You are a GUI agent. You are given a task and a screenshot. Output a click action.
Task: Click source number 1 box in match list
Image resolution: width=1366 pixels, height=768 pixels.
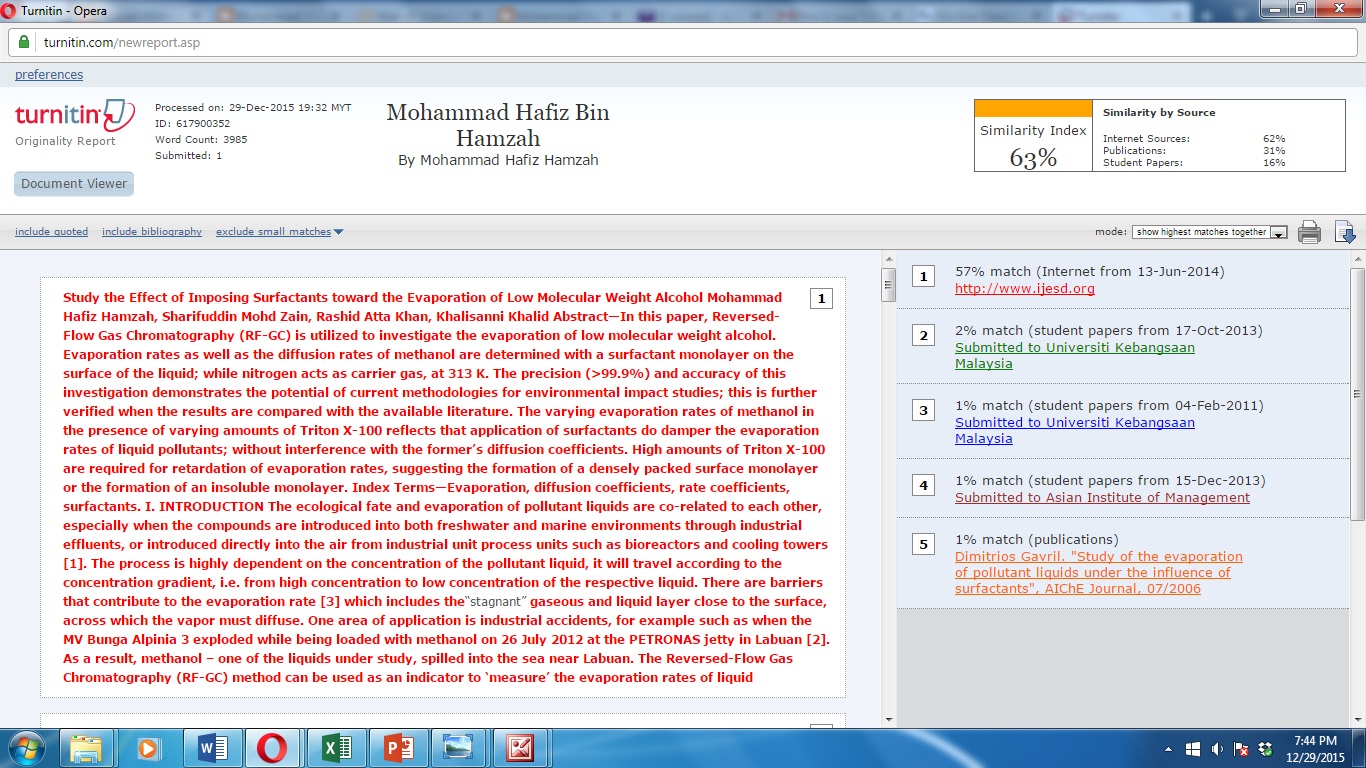coord(923,277)
